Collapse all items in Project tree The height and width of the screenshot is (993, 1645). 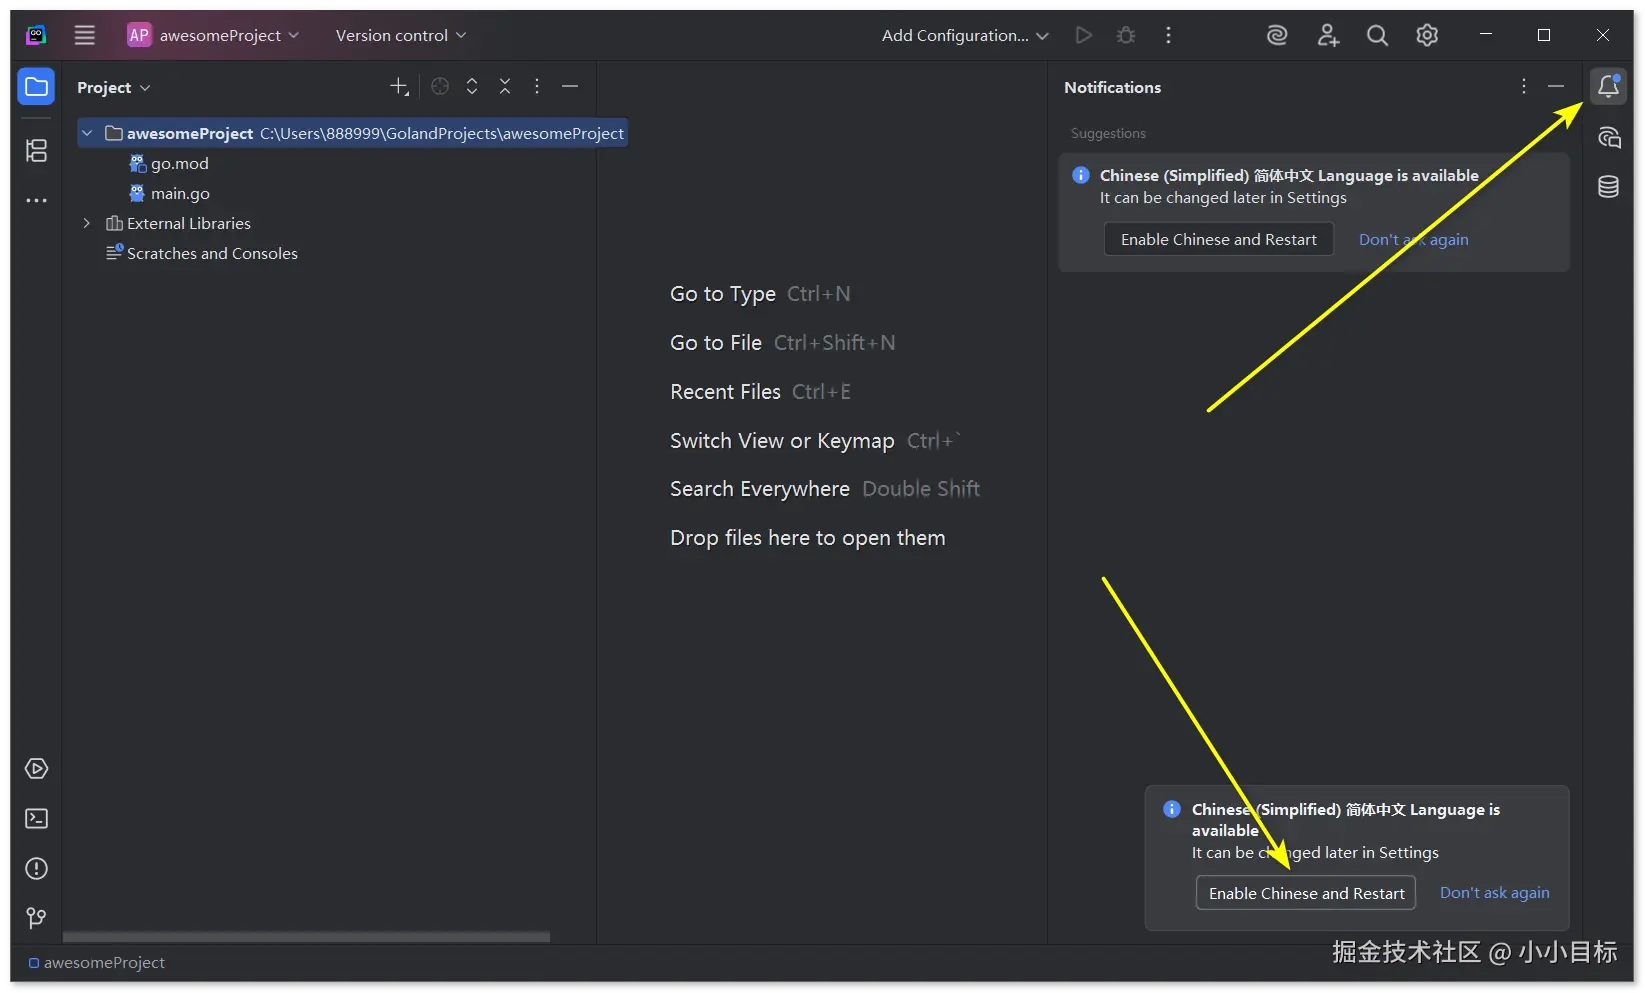coord(505,87)
